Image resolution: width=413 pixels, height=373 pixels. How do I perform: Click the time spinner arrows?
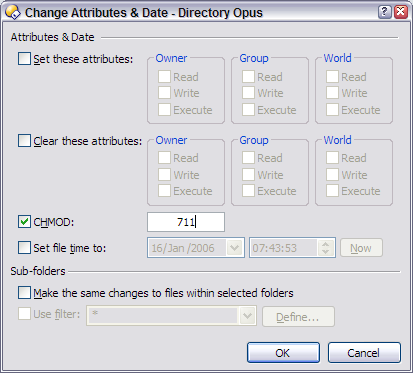pyautogui.click(x=326, y=248)
